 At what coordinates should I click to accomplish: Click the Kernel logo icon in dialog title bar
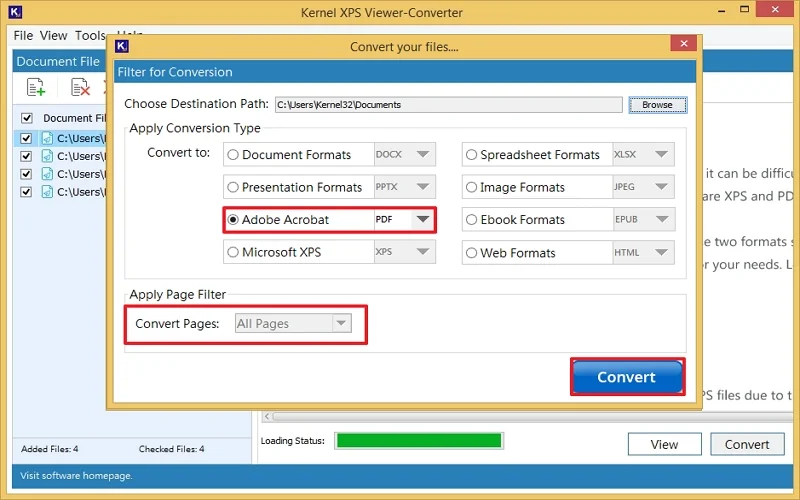pos(121,46)
